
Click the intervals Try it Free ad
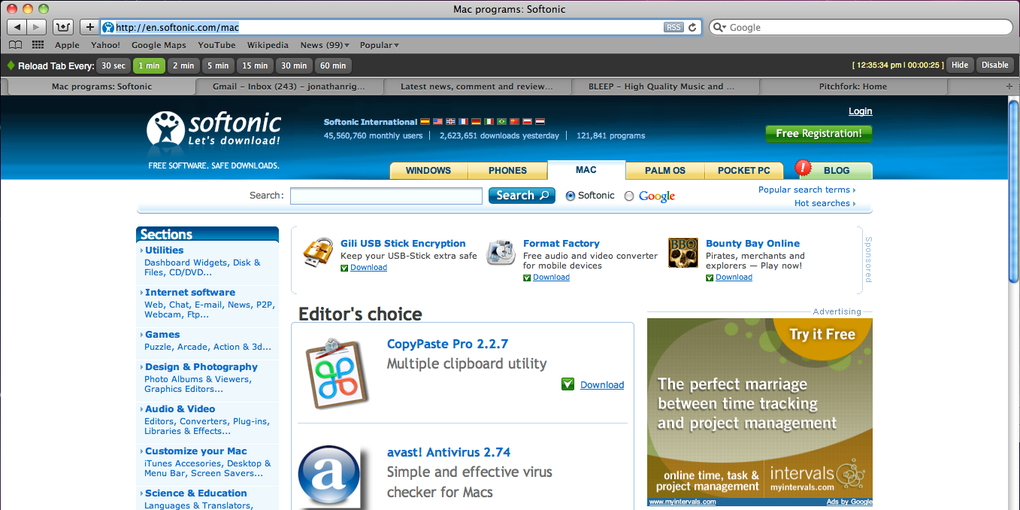point(760,411)
